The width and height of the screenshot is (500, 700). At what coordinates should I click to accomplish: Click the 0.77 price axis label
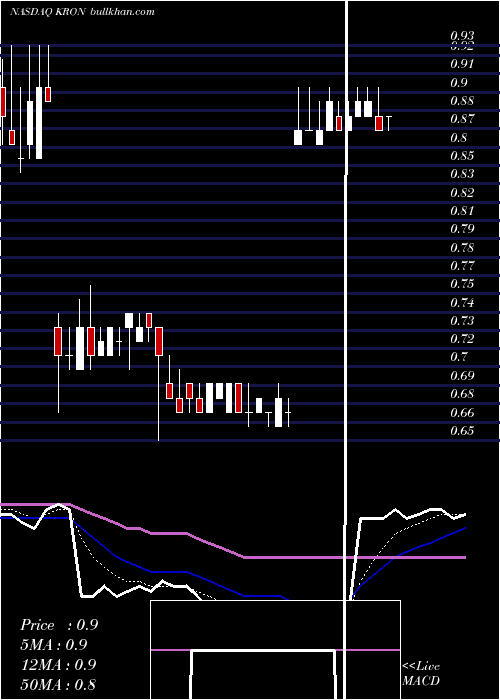pyautogui.click(x=462, y=266)
